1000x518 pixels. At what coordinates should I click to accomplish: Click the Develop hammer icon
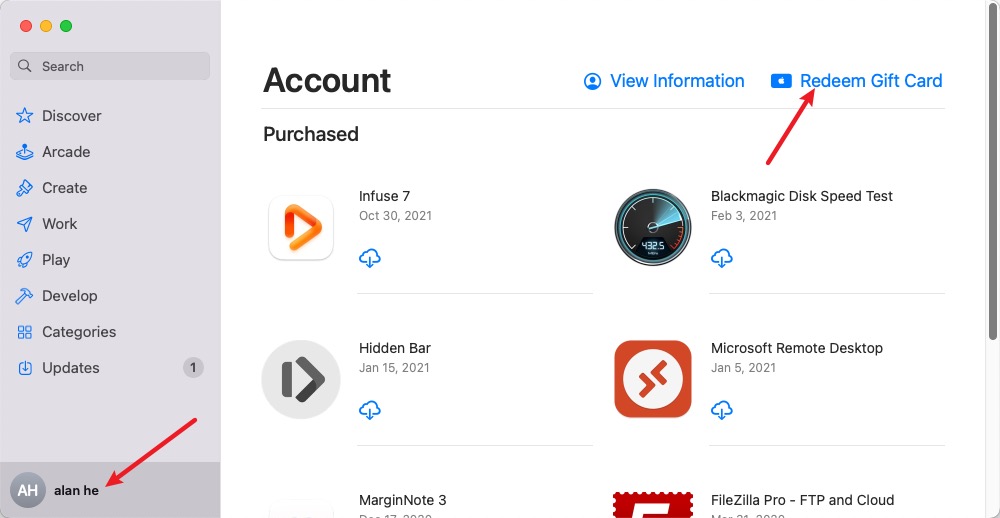click(x=25, y=296)
